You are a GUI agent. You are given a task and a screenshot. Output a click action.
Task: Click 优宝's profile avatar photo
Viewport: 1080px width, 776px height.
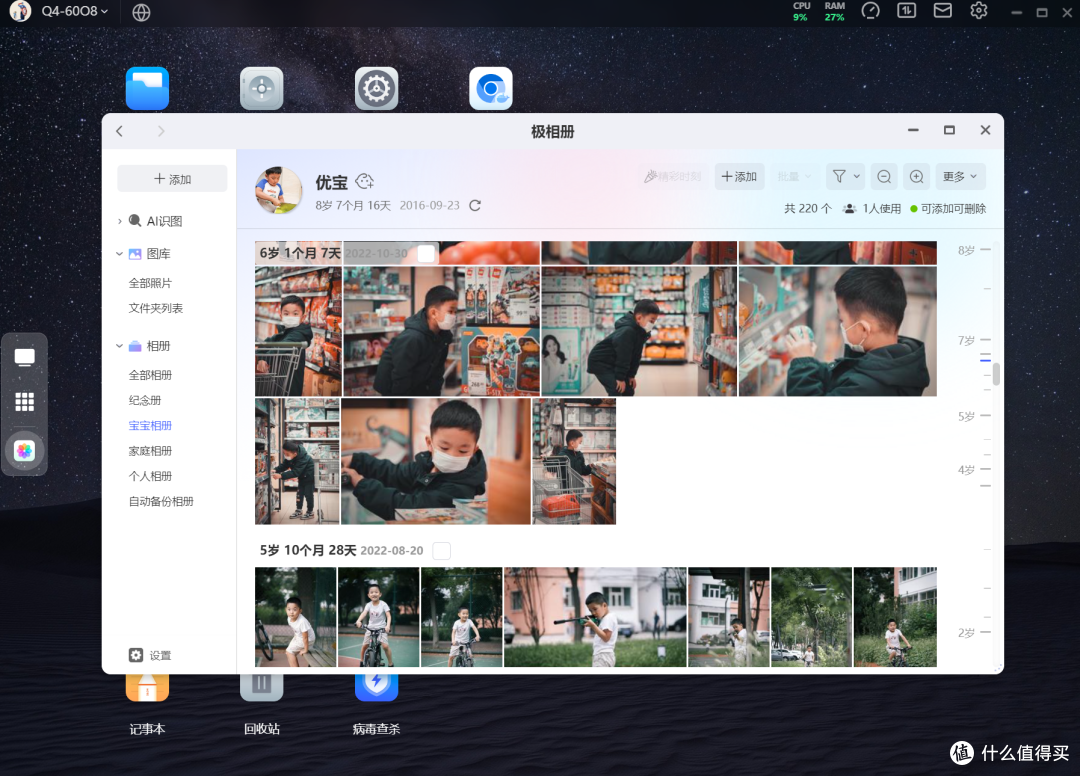tap(278, 190)
